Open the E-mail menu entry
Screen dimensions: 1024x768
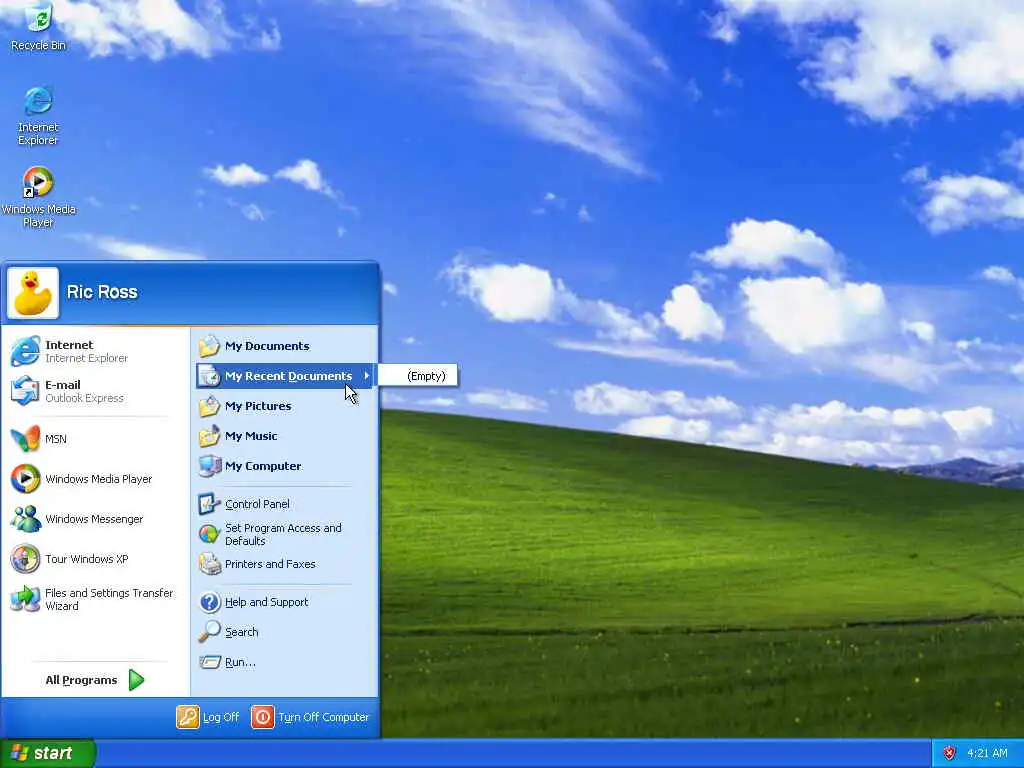click(x=95, y=391)
